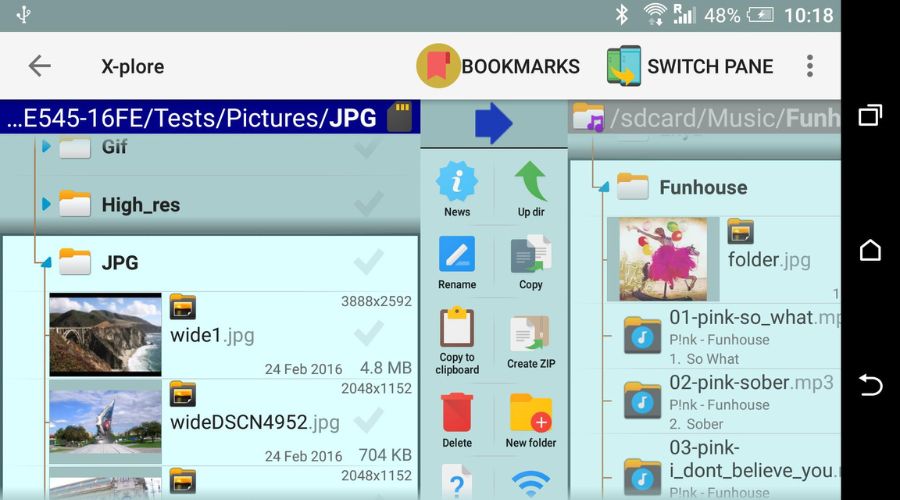Select file name wideDSCN4952.jpg
Image resolution: width=900 pixels, height=500 pixels.
click(255, 423)
